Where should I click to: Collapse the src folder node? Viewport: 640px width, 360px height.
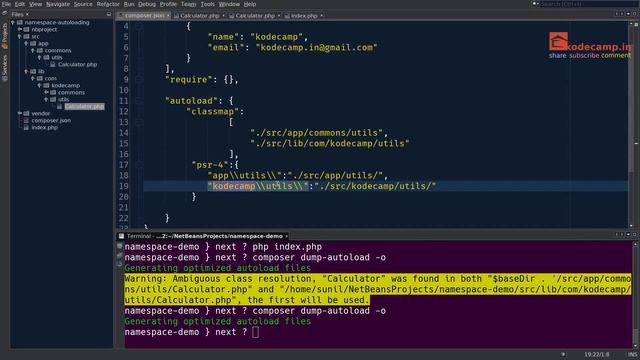point(20,36)
